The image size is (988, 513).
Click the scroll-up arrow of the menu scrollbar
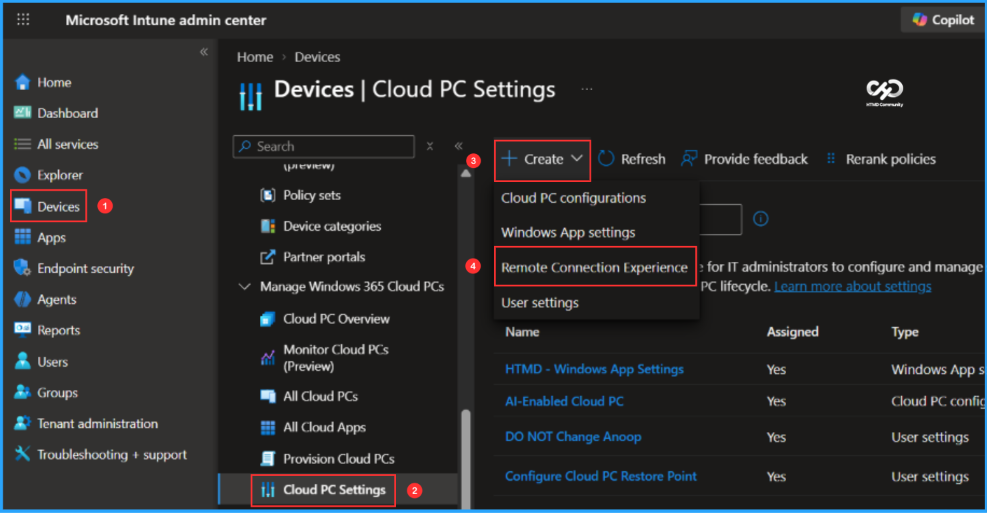click(466, 173)
